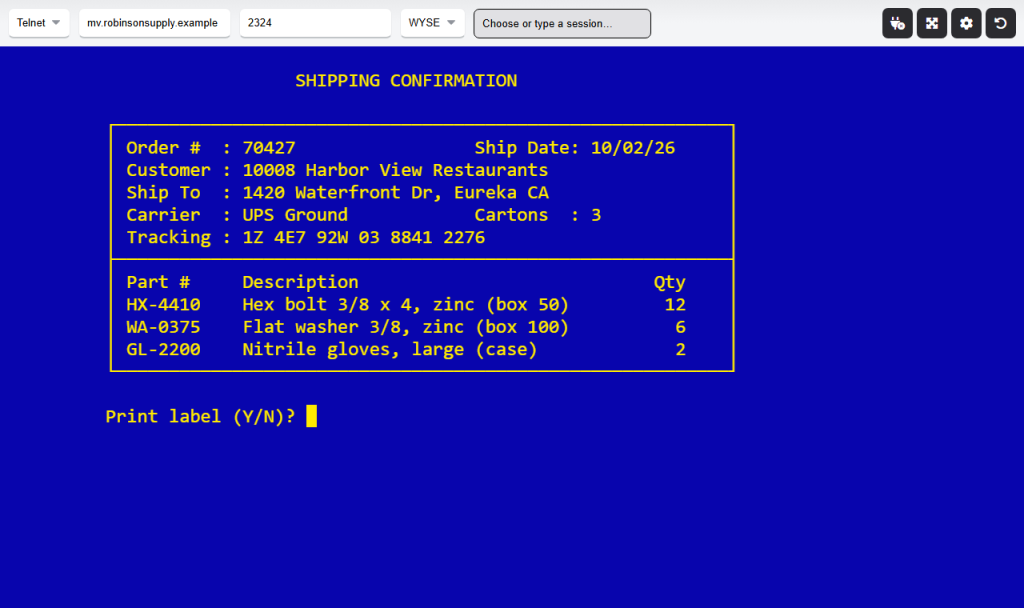Open the WYSE terminal type dropdown
This screenshot has width=1024, height=608.
[x=432, y=23]
